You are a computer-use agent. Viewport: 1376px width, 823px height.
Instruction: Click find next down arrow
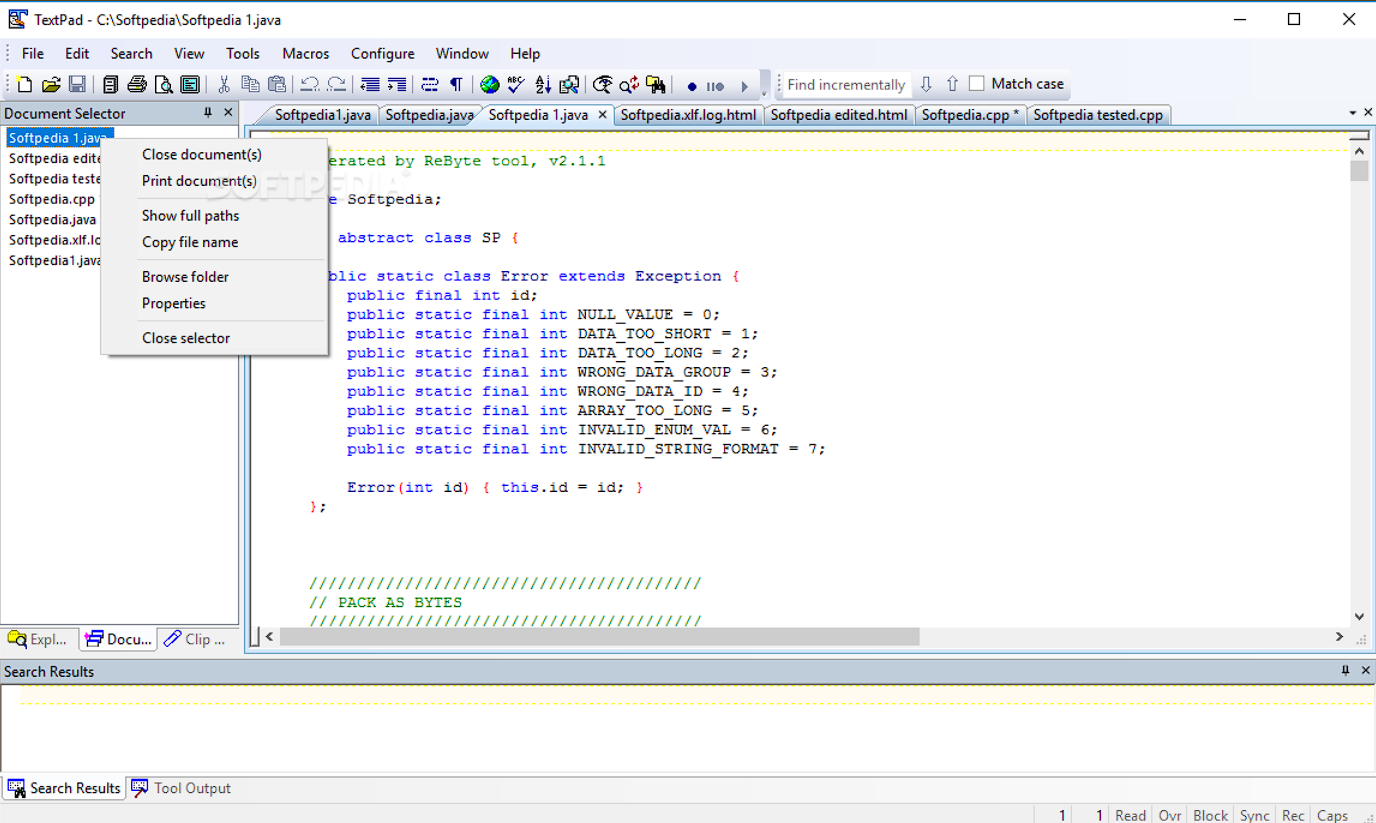click(x=926, y=84)
